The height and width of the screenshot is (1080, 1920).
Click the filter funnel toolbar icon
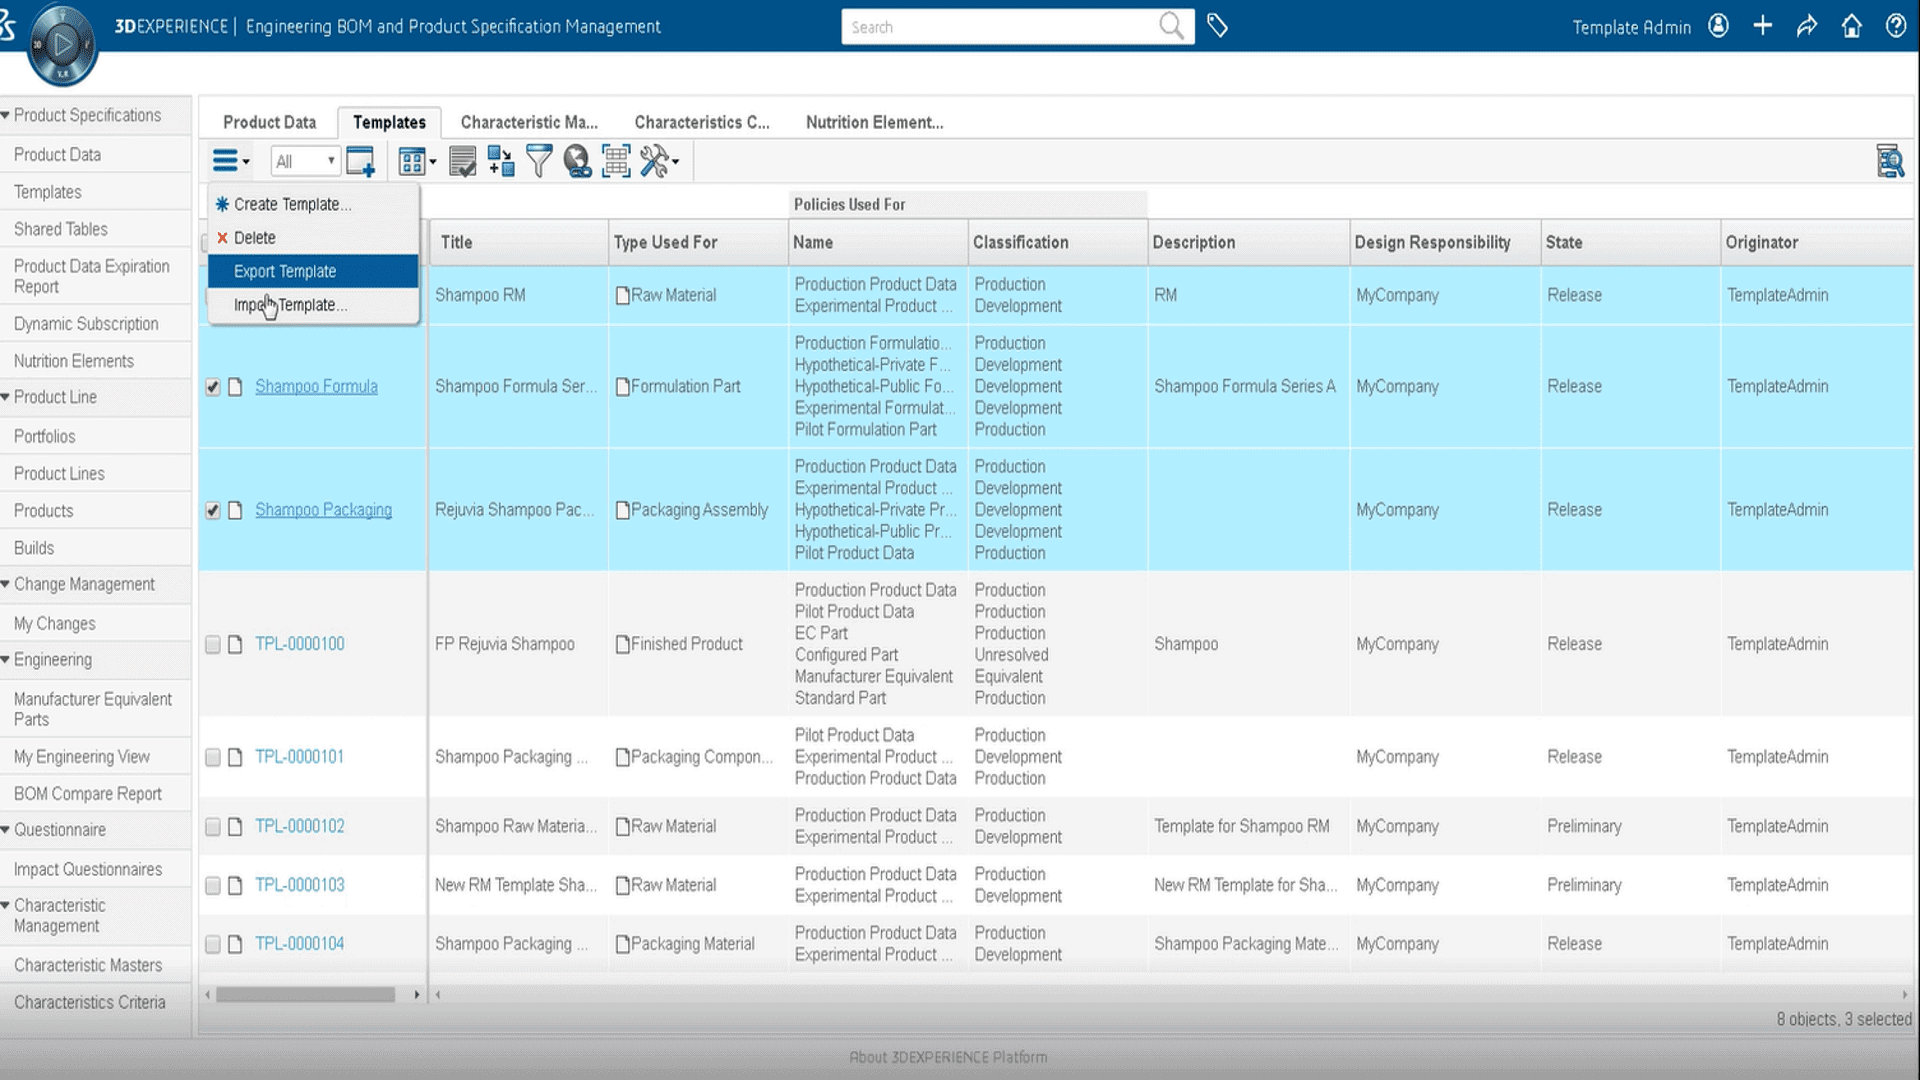(x=538, y=161)
